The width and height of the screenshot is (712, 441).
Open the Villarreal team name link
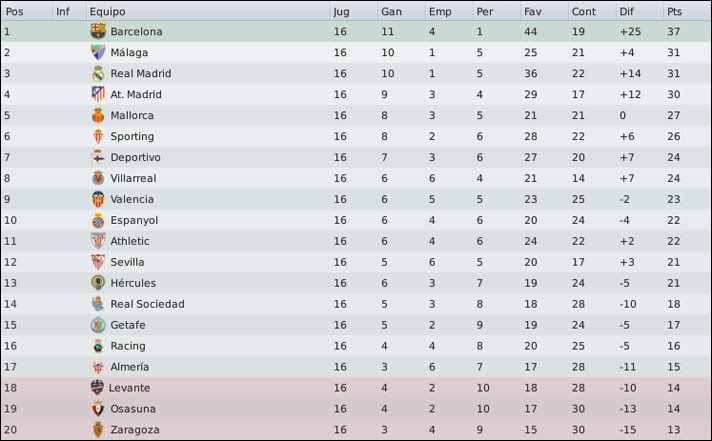click(133, 178)
